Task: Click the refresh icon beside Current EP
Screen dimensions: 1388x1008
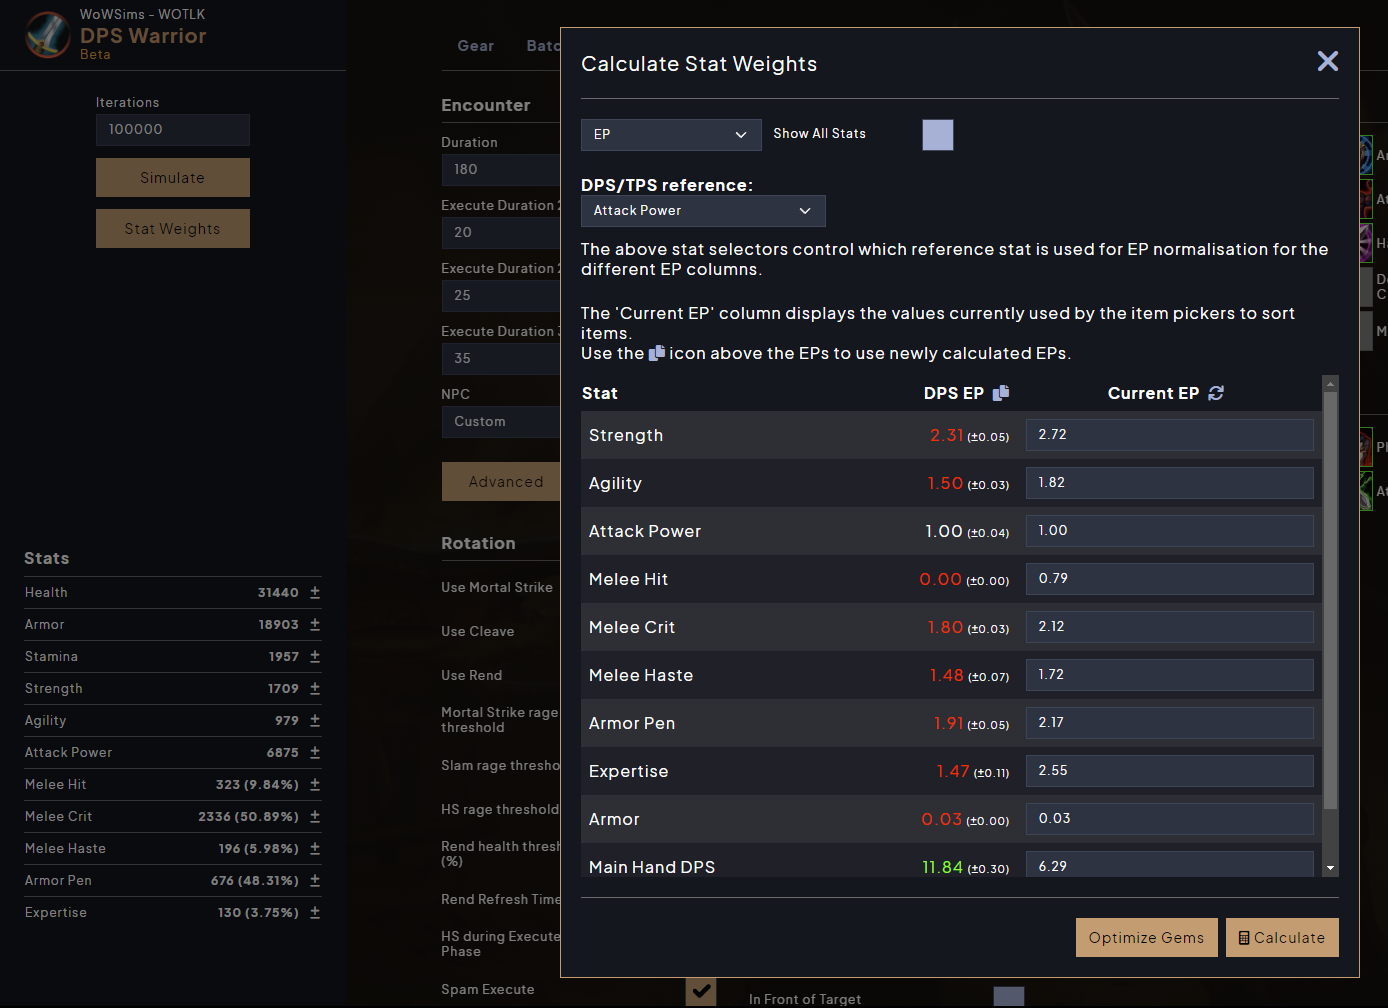Action: tap(1216, 393)
